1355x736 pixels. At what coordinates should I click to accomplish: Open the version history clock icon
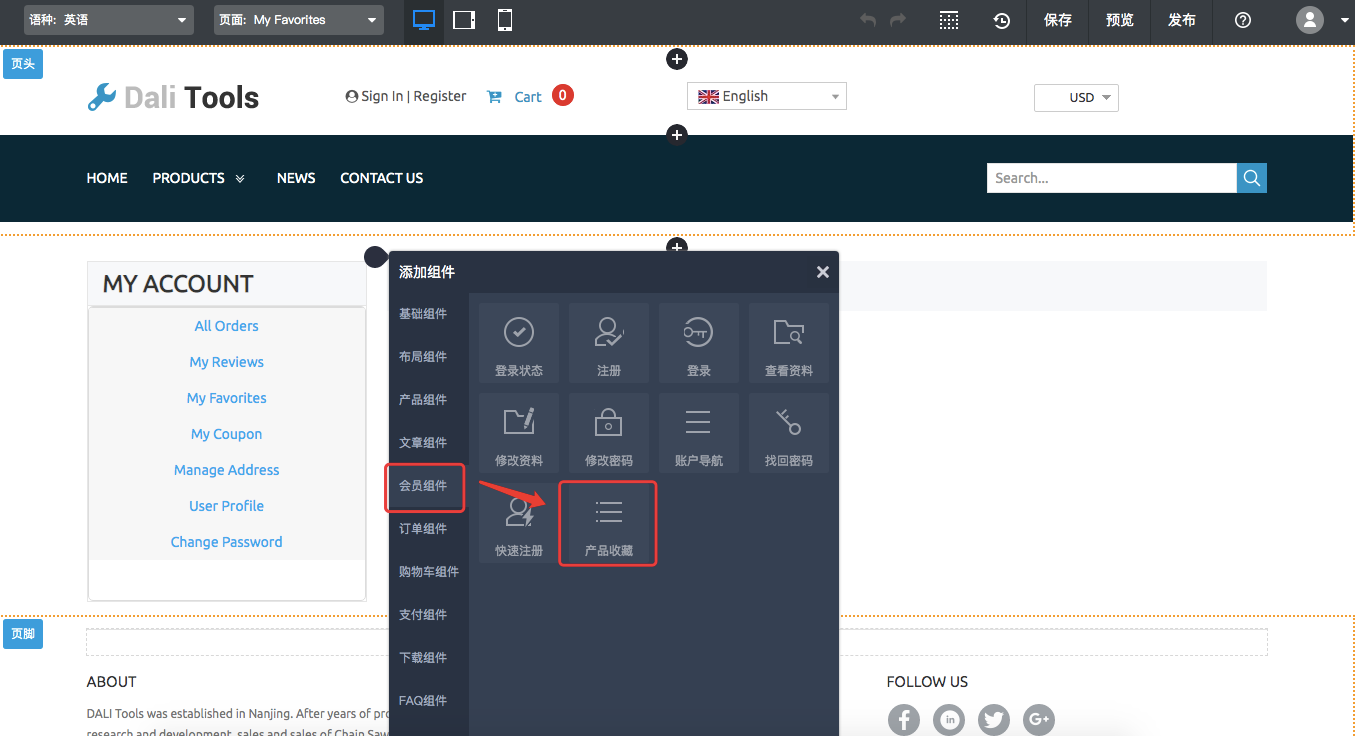coord(1001,20)
